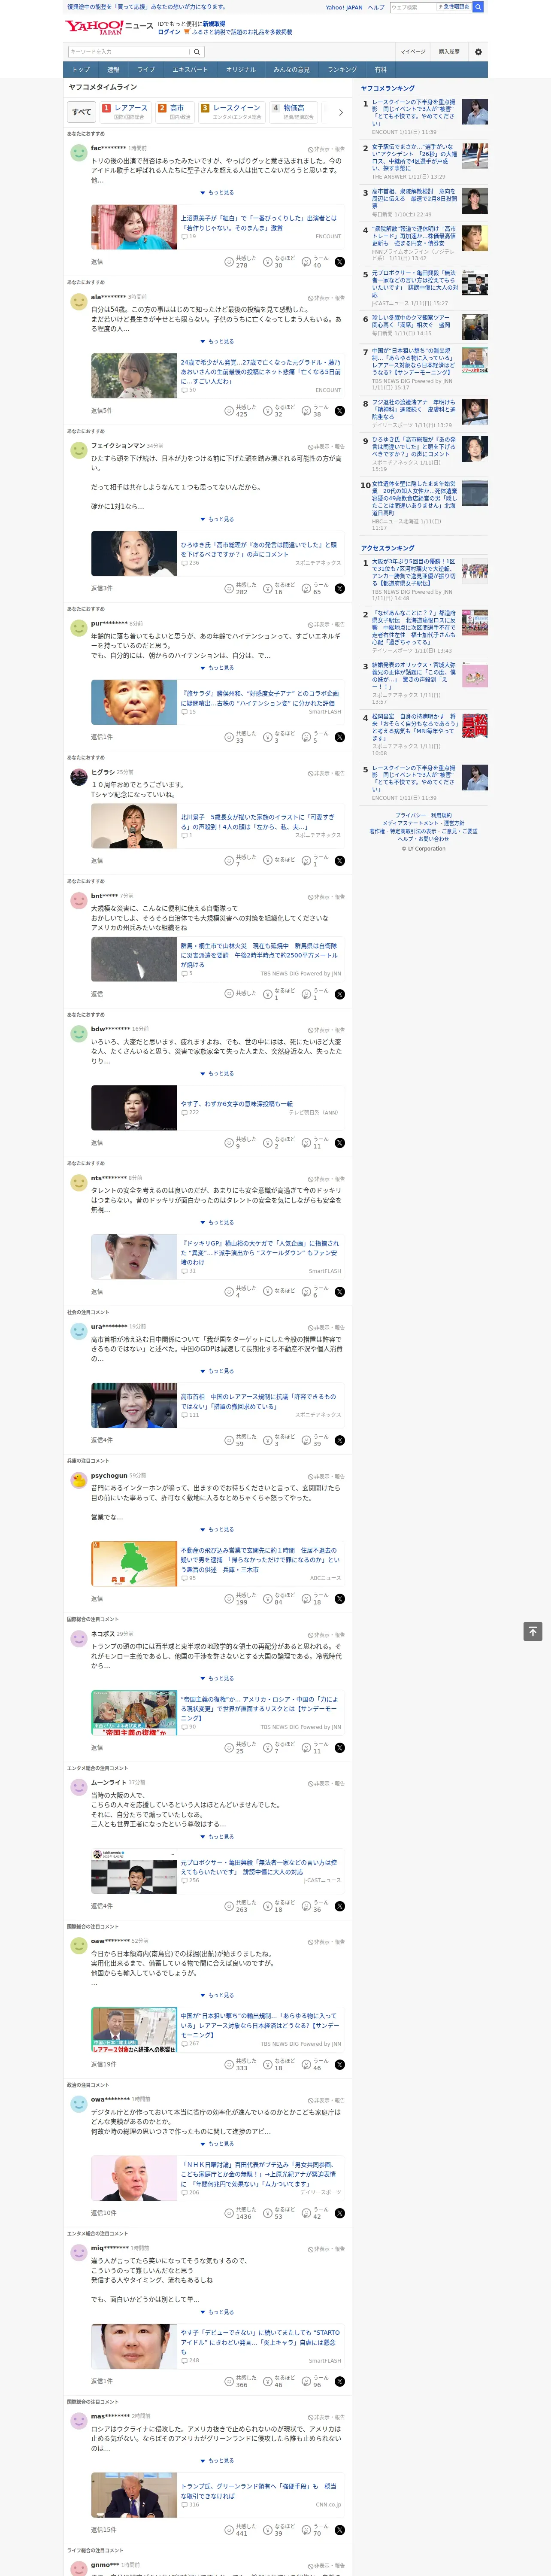Click 非表示・報告 on fac******** comment
This screenshot has height=2576, width=551.
click(327, 149)
